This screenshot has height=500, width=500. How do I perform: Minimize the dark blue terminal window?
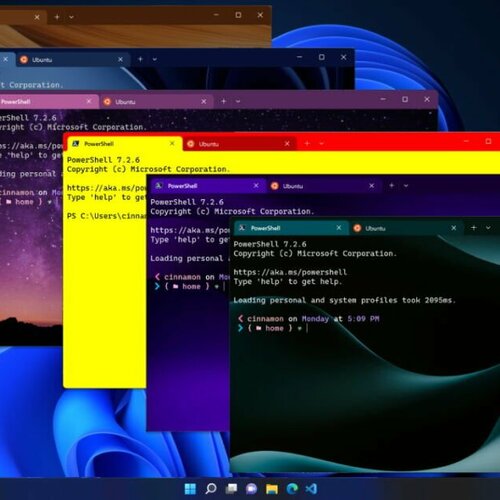(x=300, y=57)
